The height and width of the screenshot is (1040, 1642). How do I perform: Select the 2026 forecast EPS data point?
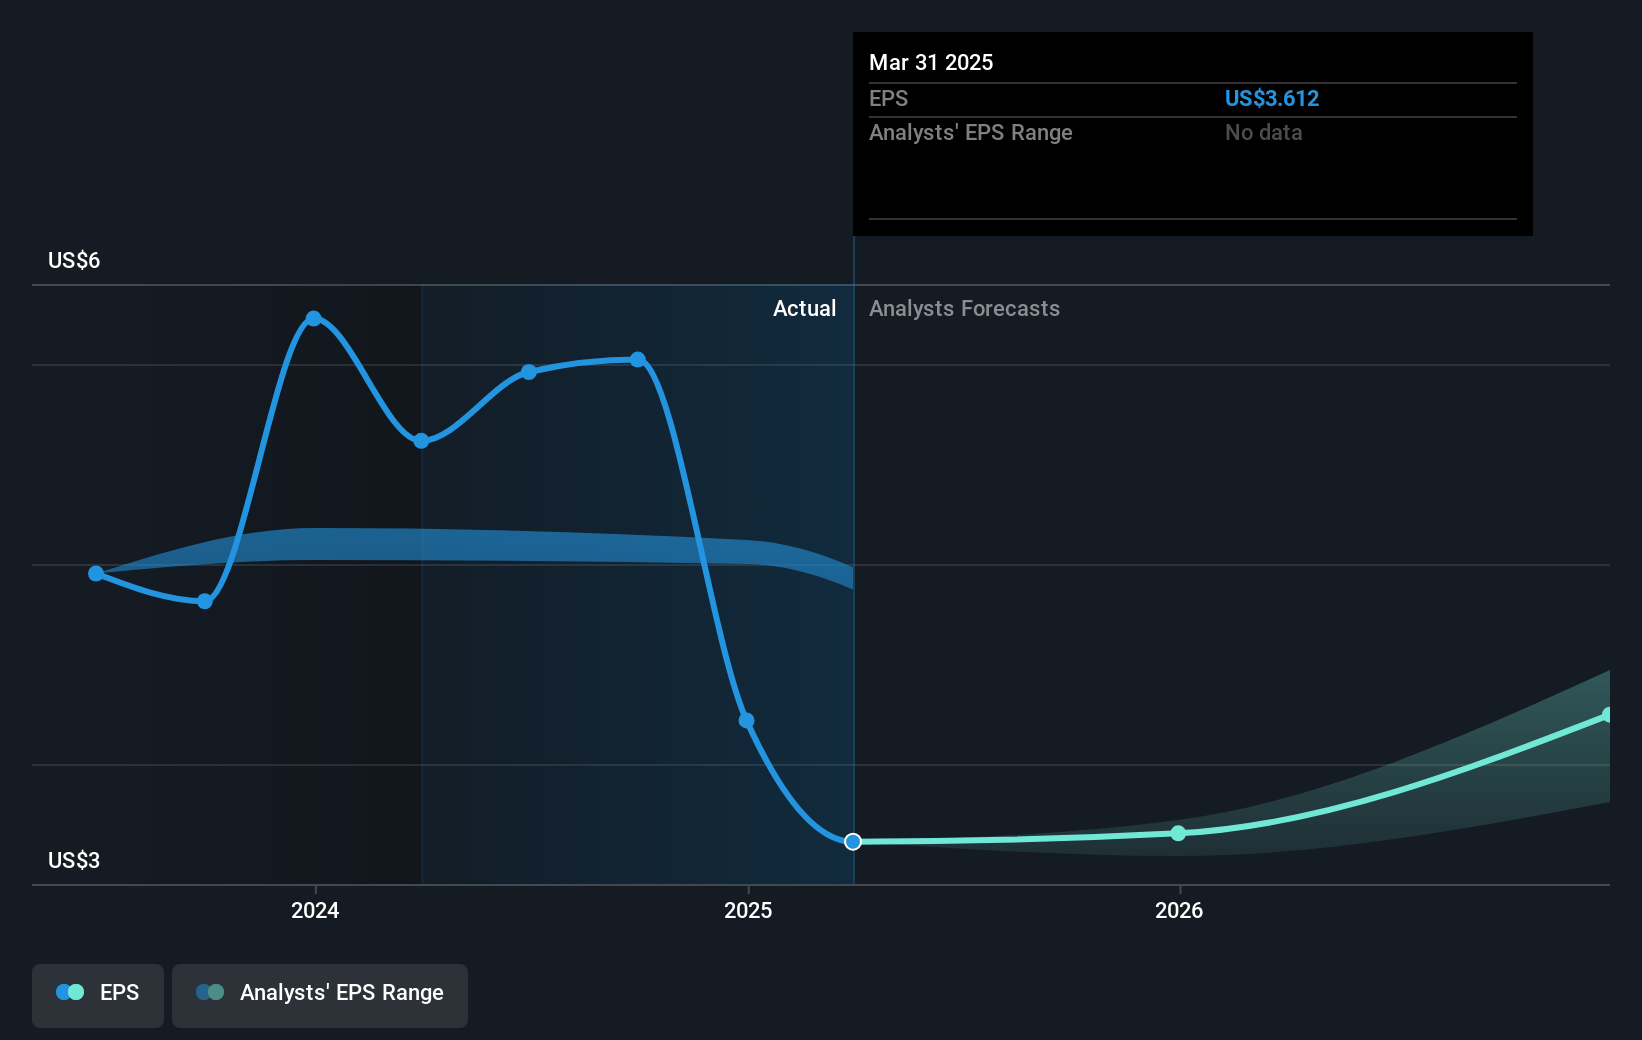pos(1178,833)
